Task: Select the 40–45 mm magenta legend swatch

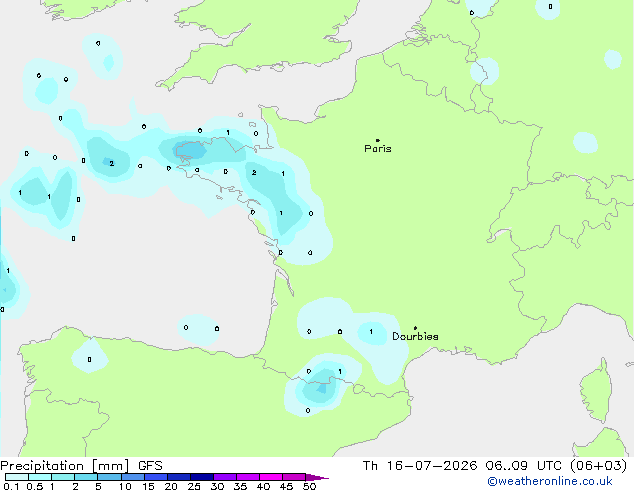Action: click(271, 477)
